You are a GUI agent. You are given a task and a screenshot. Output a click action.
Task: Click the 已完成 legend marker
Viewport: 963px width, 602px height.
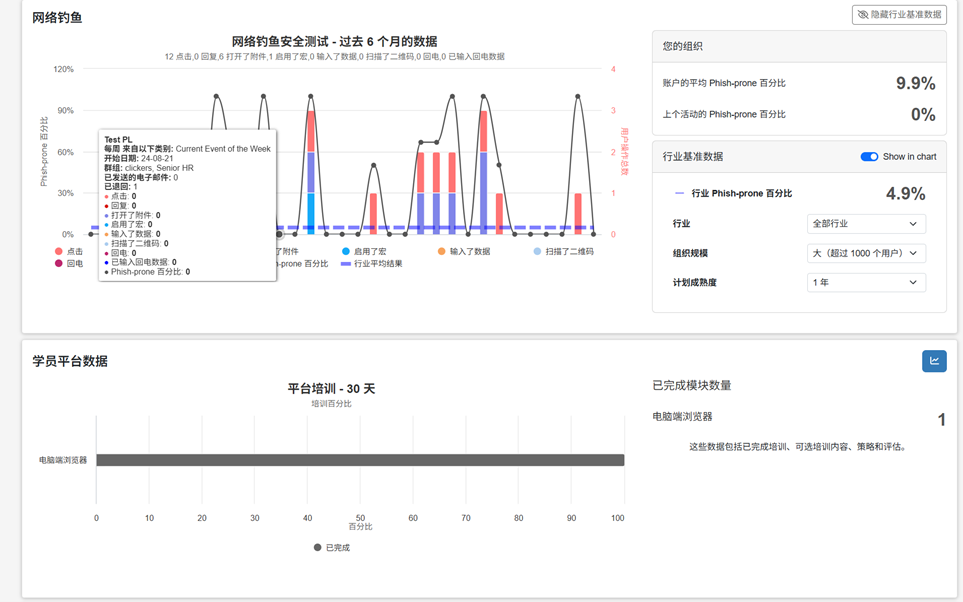pos(318,548)
